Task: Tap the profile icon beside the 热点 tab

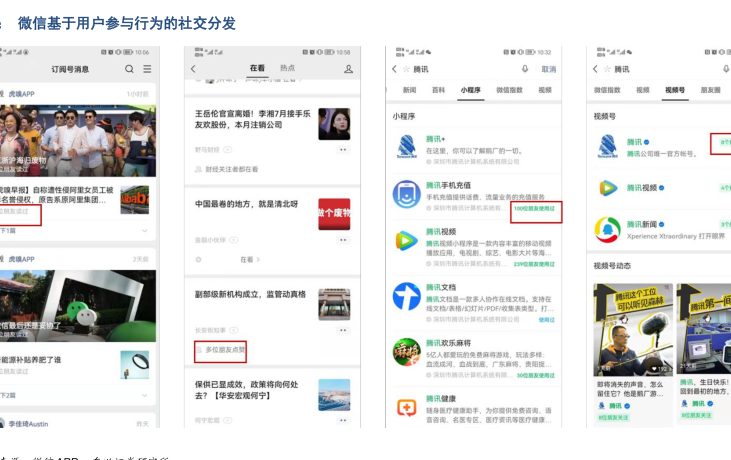Action: click(348, 69)
